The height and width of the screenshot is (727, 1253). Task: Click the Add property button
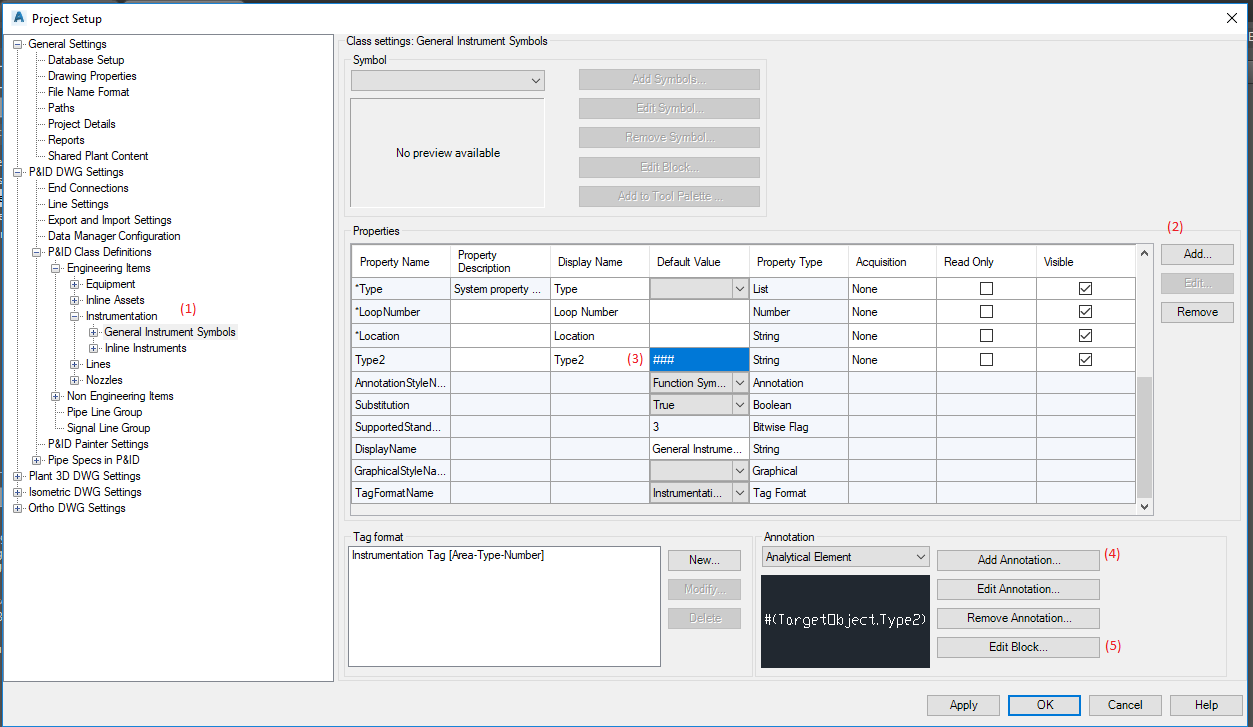(1196, 254)
